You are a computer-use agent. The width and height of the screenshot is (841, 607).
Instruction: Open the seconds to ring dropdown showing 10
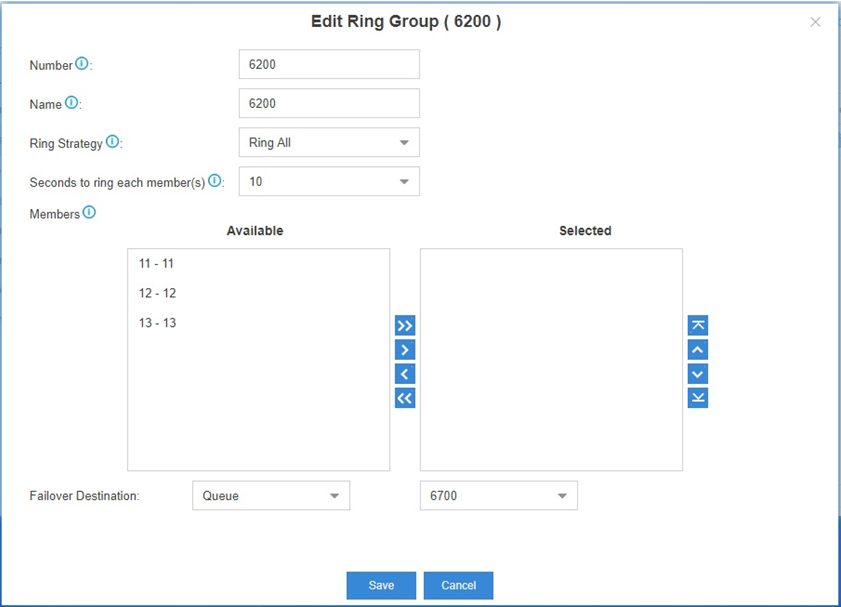click(329, 181)
